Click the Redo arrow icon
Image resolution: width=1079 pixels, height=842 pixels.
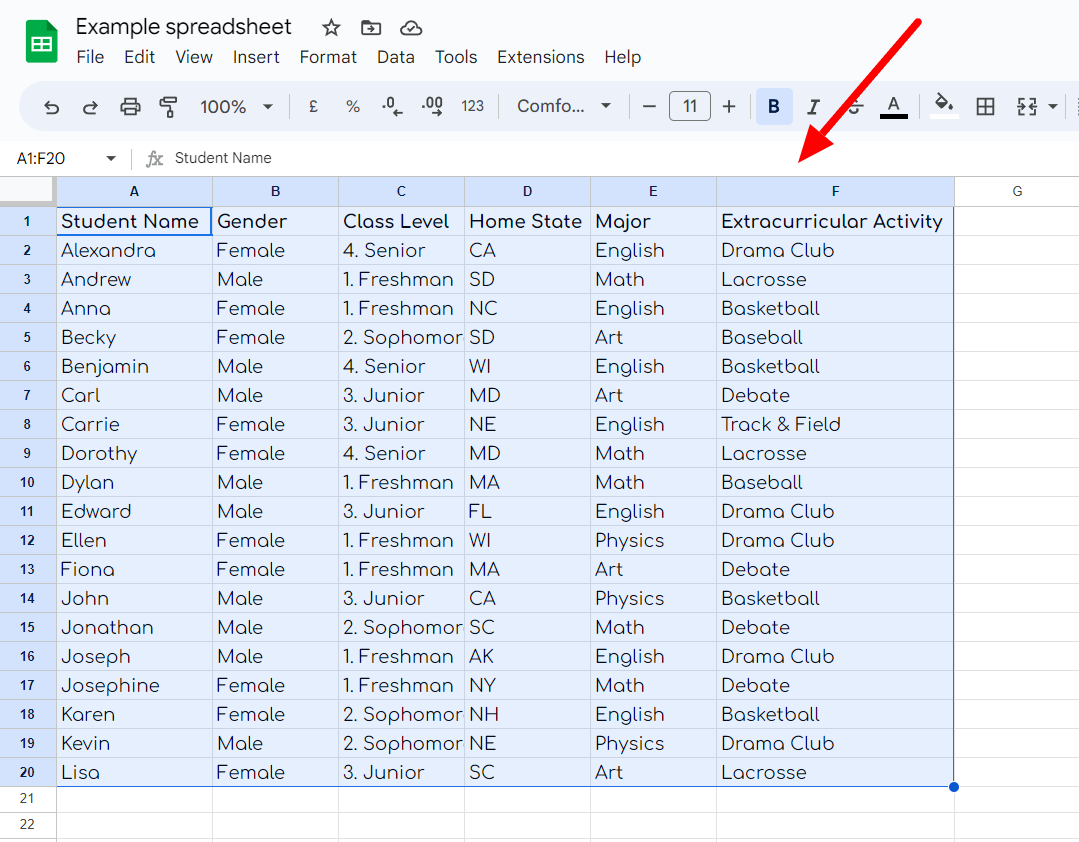coord(90,107)
